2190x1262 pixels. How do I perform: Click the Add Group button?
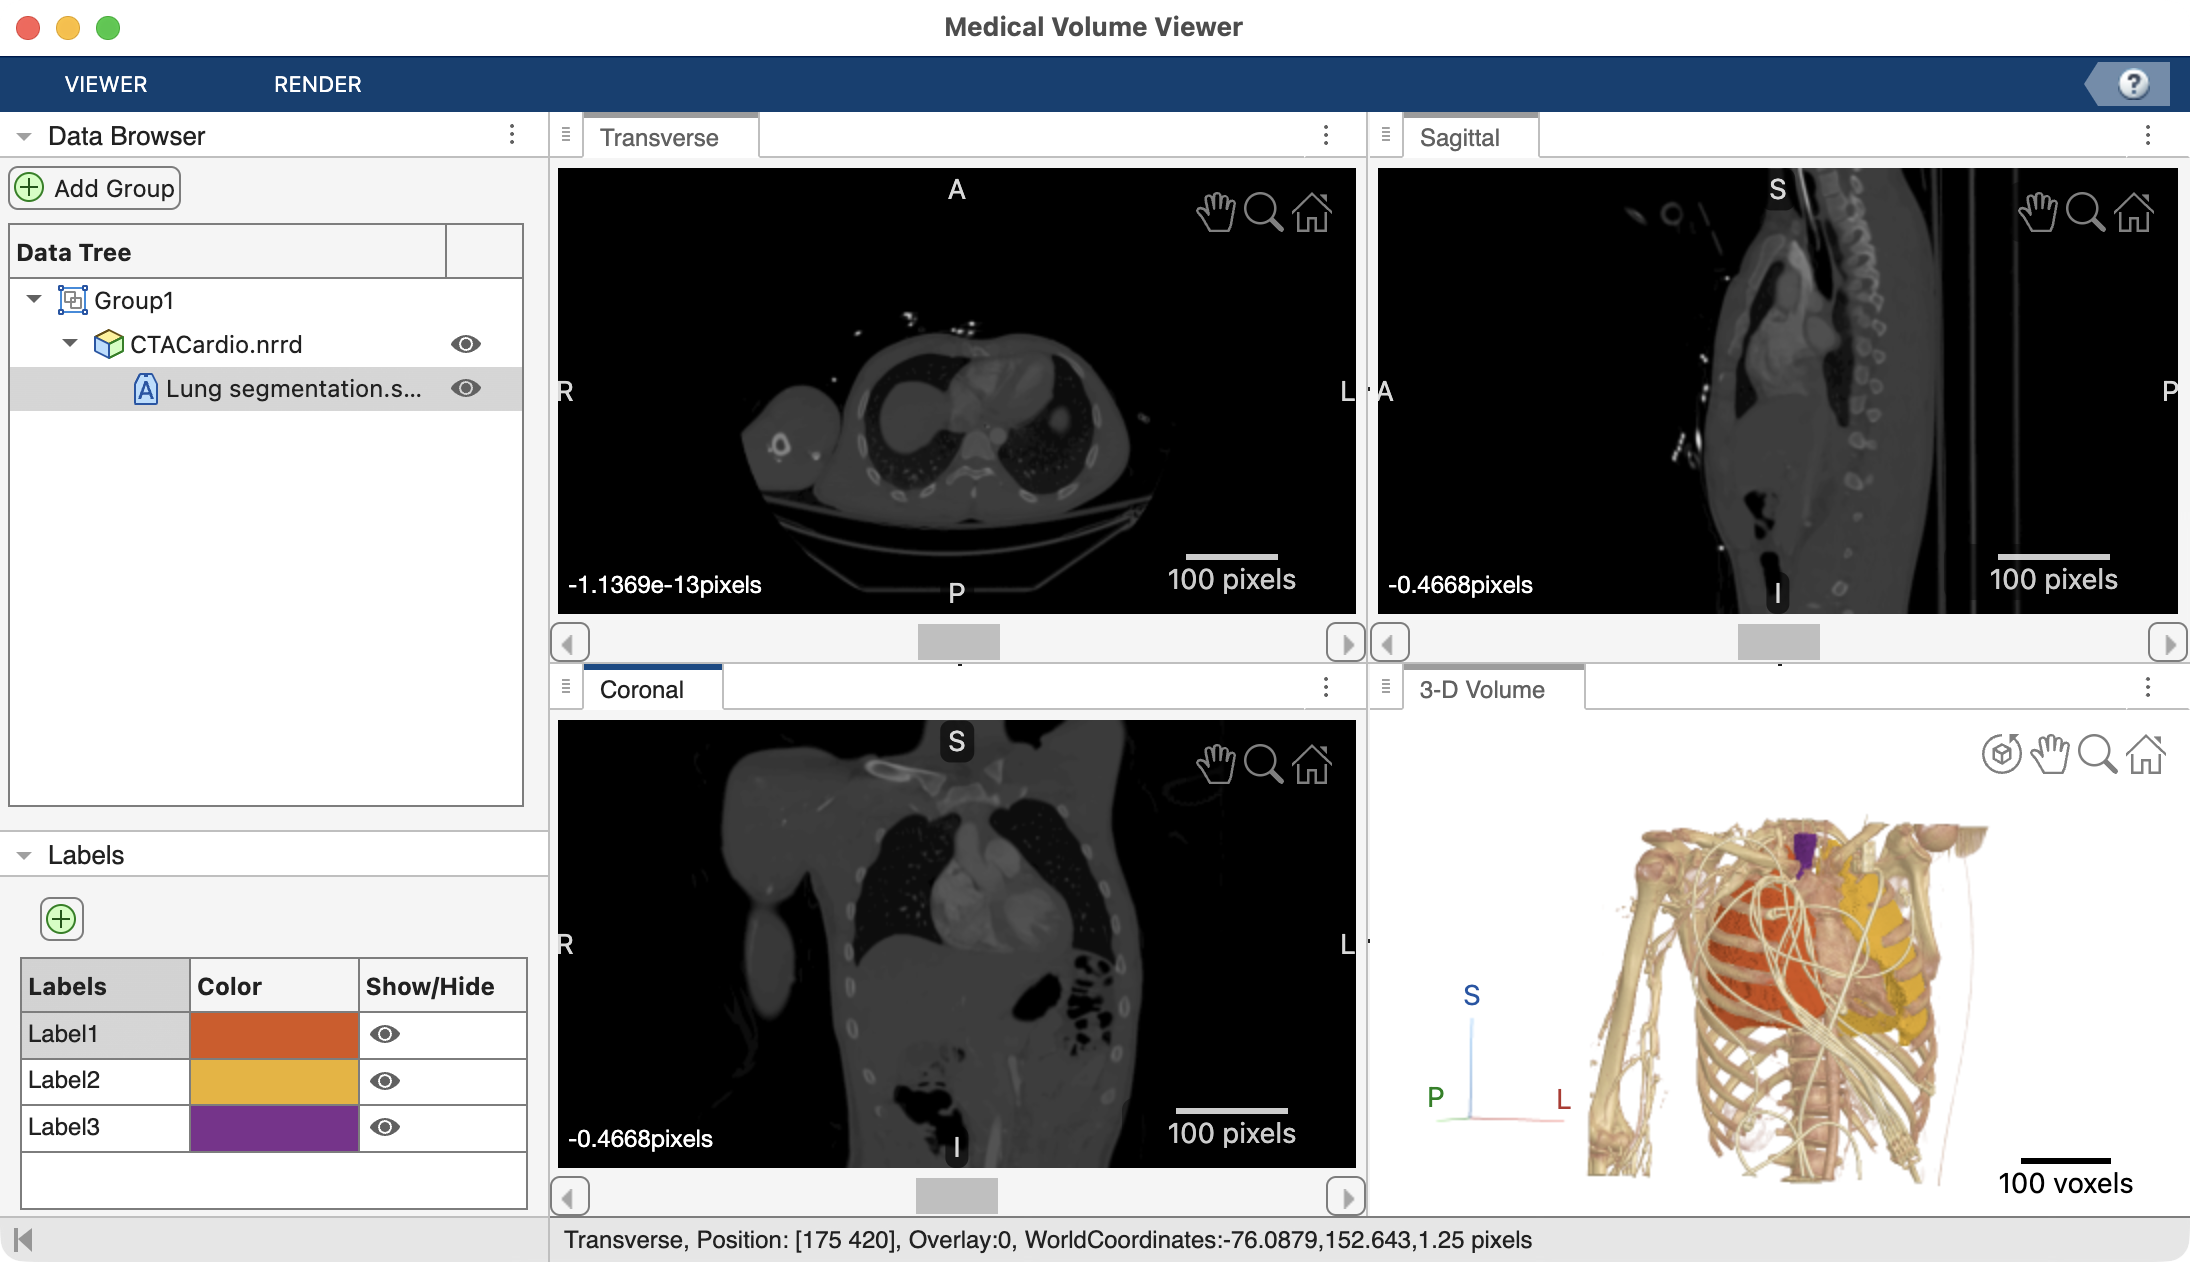(94, 187)
